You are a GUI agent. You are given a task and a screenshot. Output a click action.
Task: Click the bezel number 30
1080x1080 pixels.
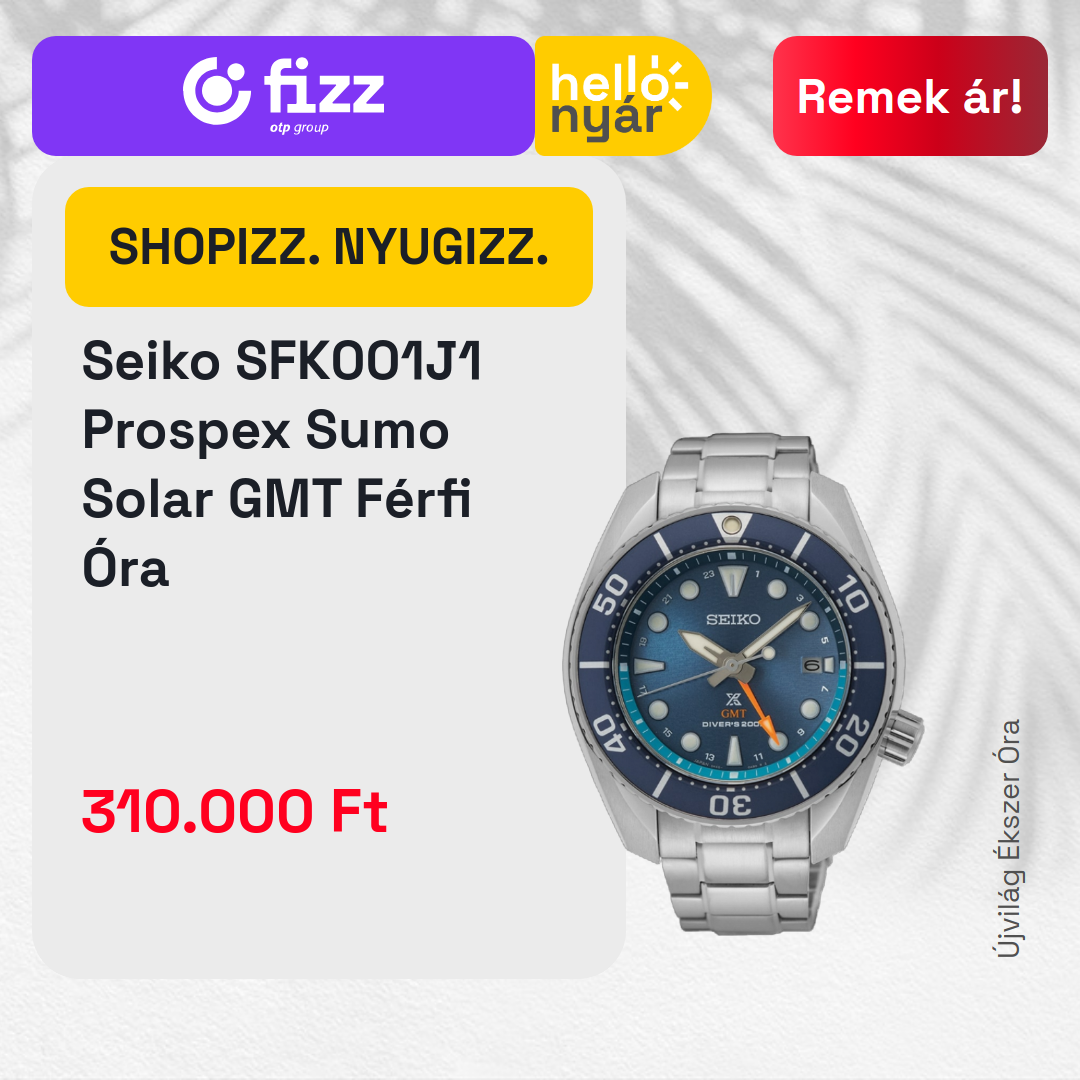click(731, 805)
